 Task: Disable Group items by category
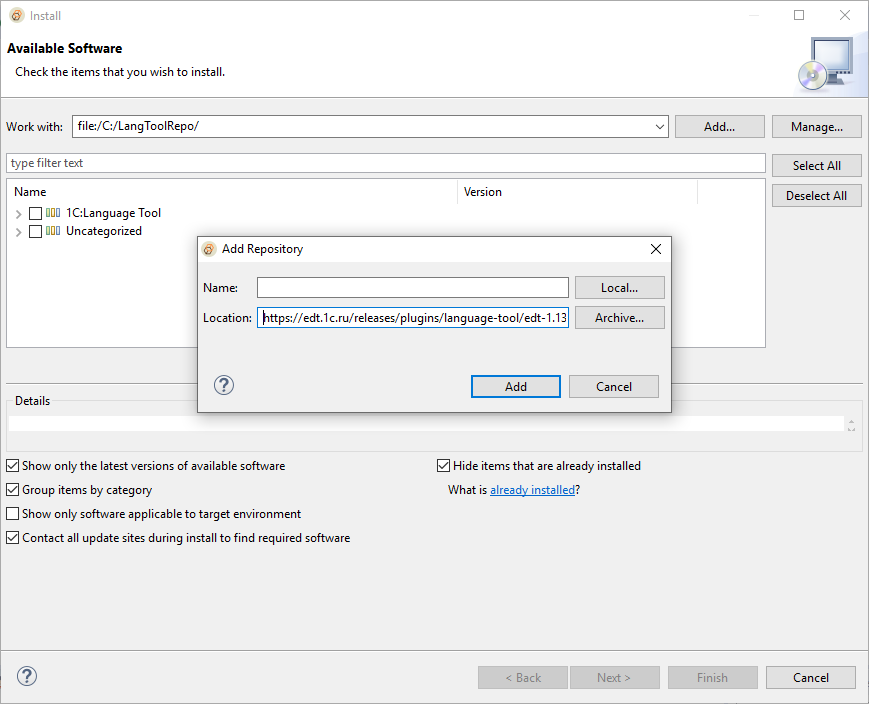pyautogui.click(x=13, y=490)
